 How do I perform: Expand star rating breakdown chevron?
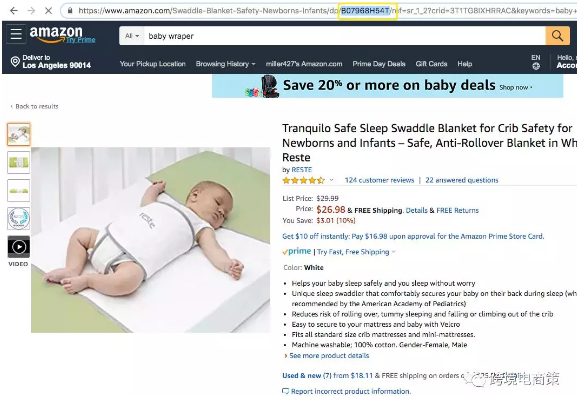tap(331, 180)
